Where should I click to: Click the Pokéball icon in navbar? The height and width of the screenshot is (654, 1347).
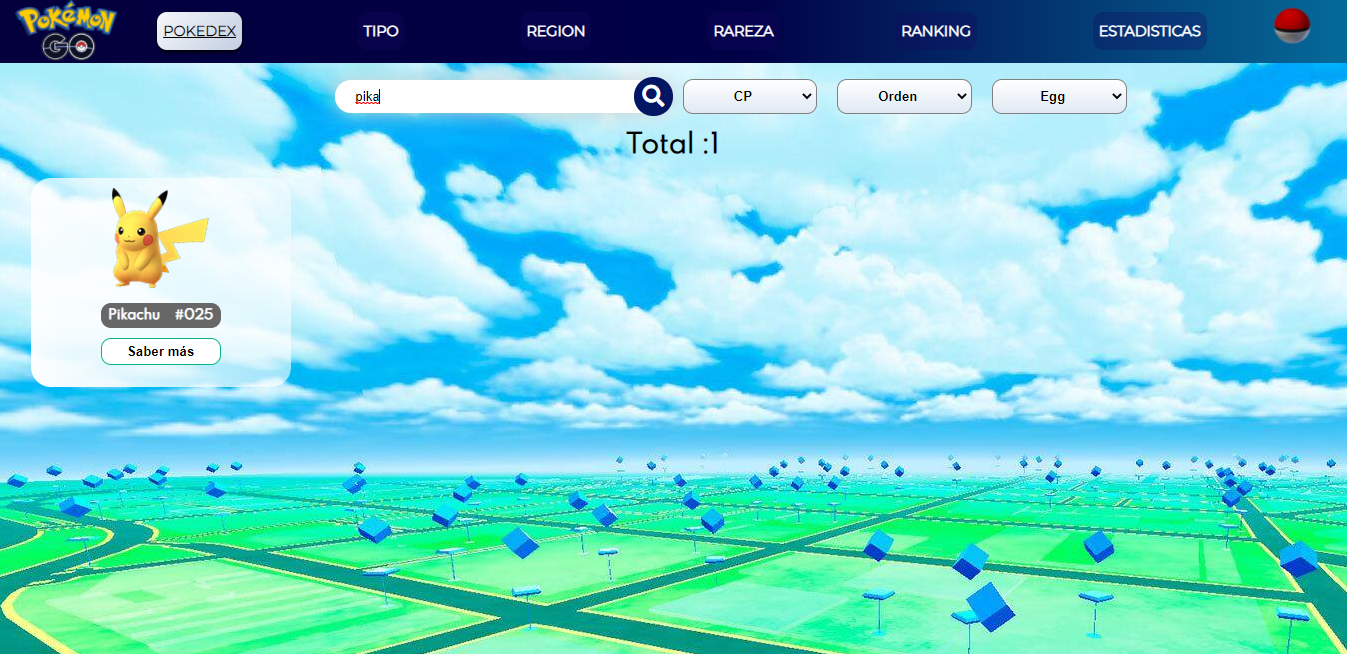(1292, 26)
